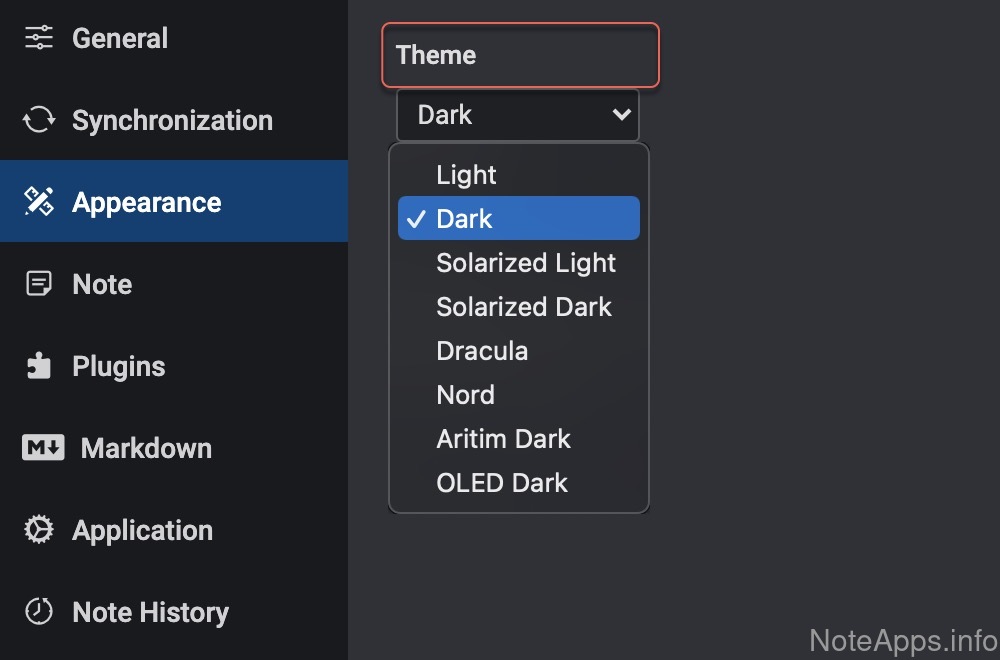Click the Markdown logo icon
Viewport: 1000px width, 660px height.
[43, 448]
